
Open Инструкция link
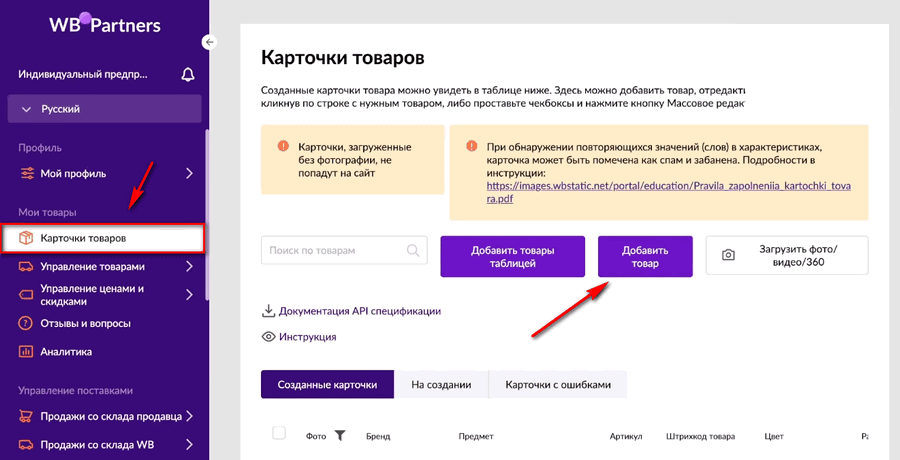click(x=308, y=337)
